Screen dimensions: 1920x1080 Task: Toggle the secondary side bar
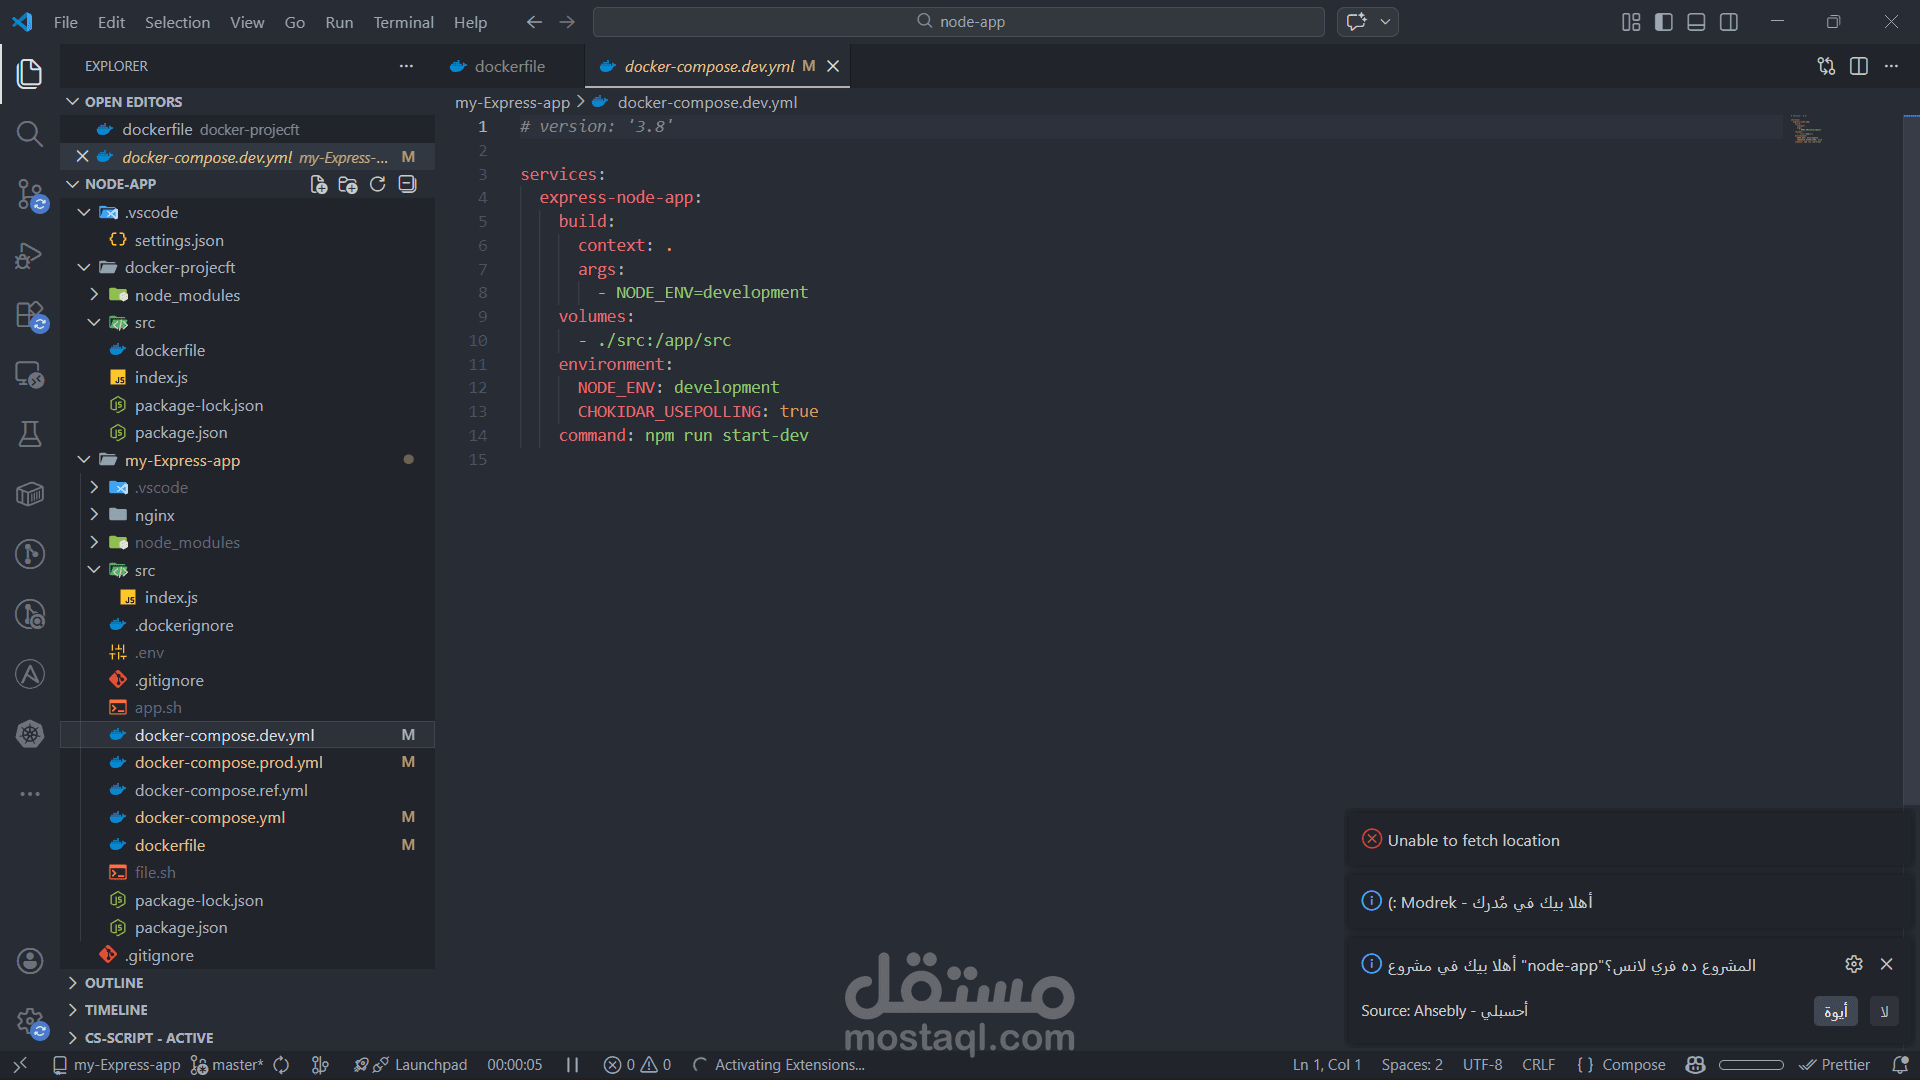point(1729,22)
